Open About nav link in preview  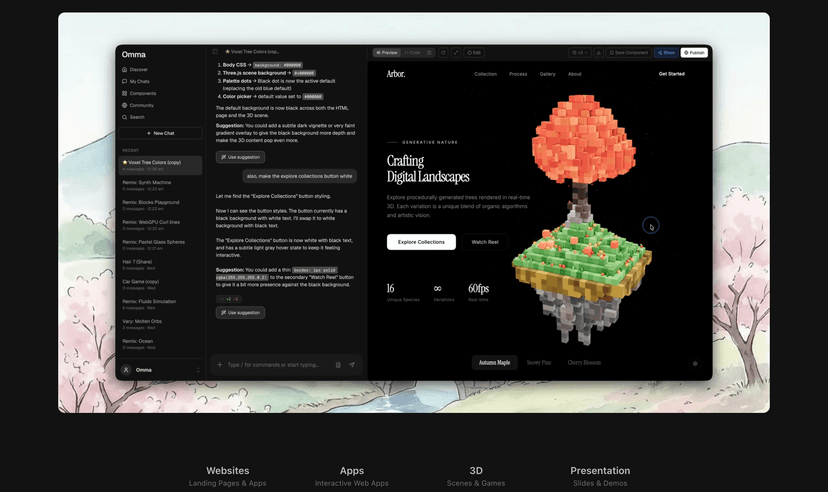575,74
